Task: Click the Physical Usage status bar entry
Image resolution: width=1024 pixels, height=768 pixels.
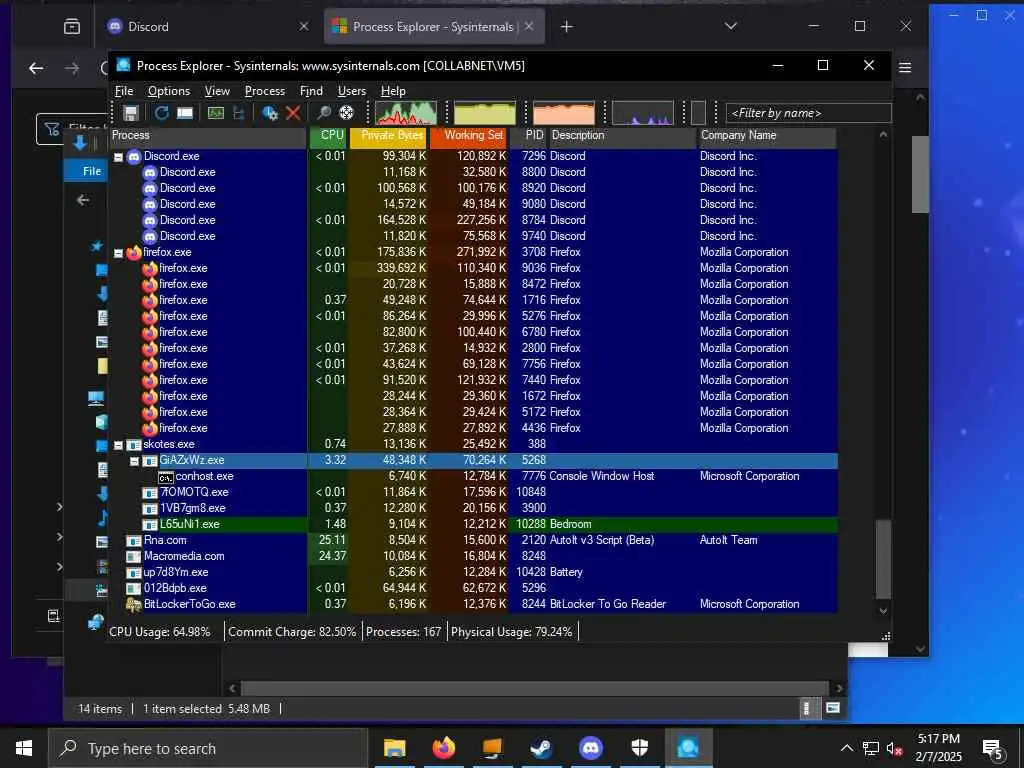Action: (511, 632)
